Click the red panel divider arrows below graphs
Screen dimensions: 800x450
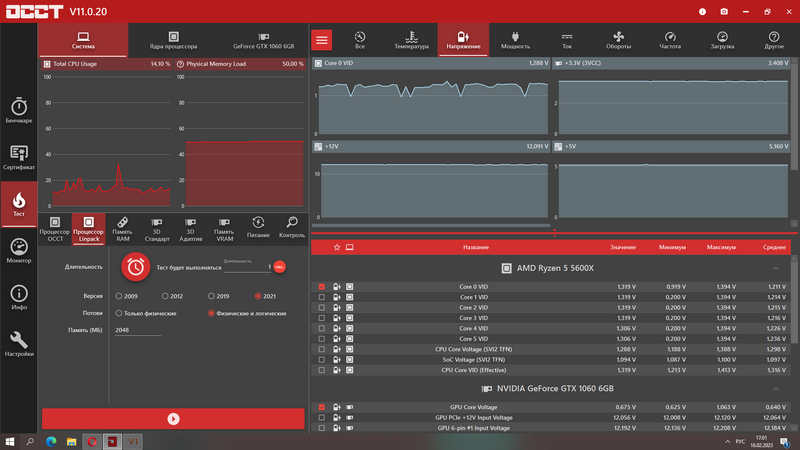pyautogui.click(x=555, y=233)
